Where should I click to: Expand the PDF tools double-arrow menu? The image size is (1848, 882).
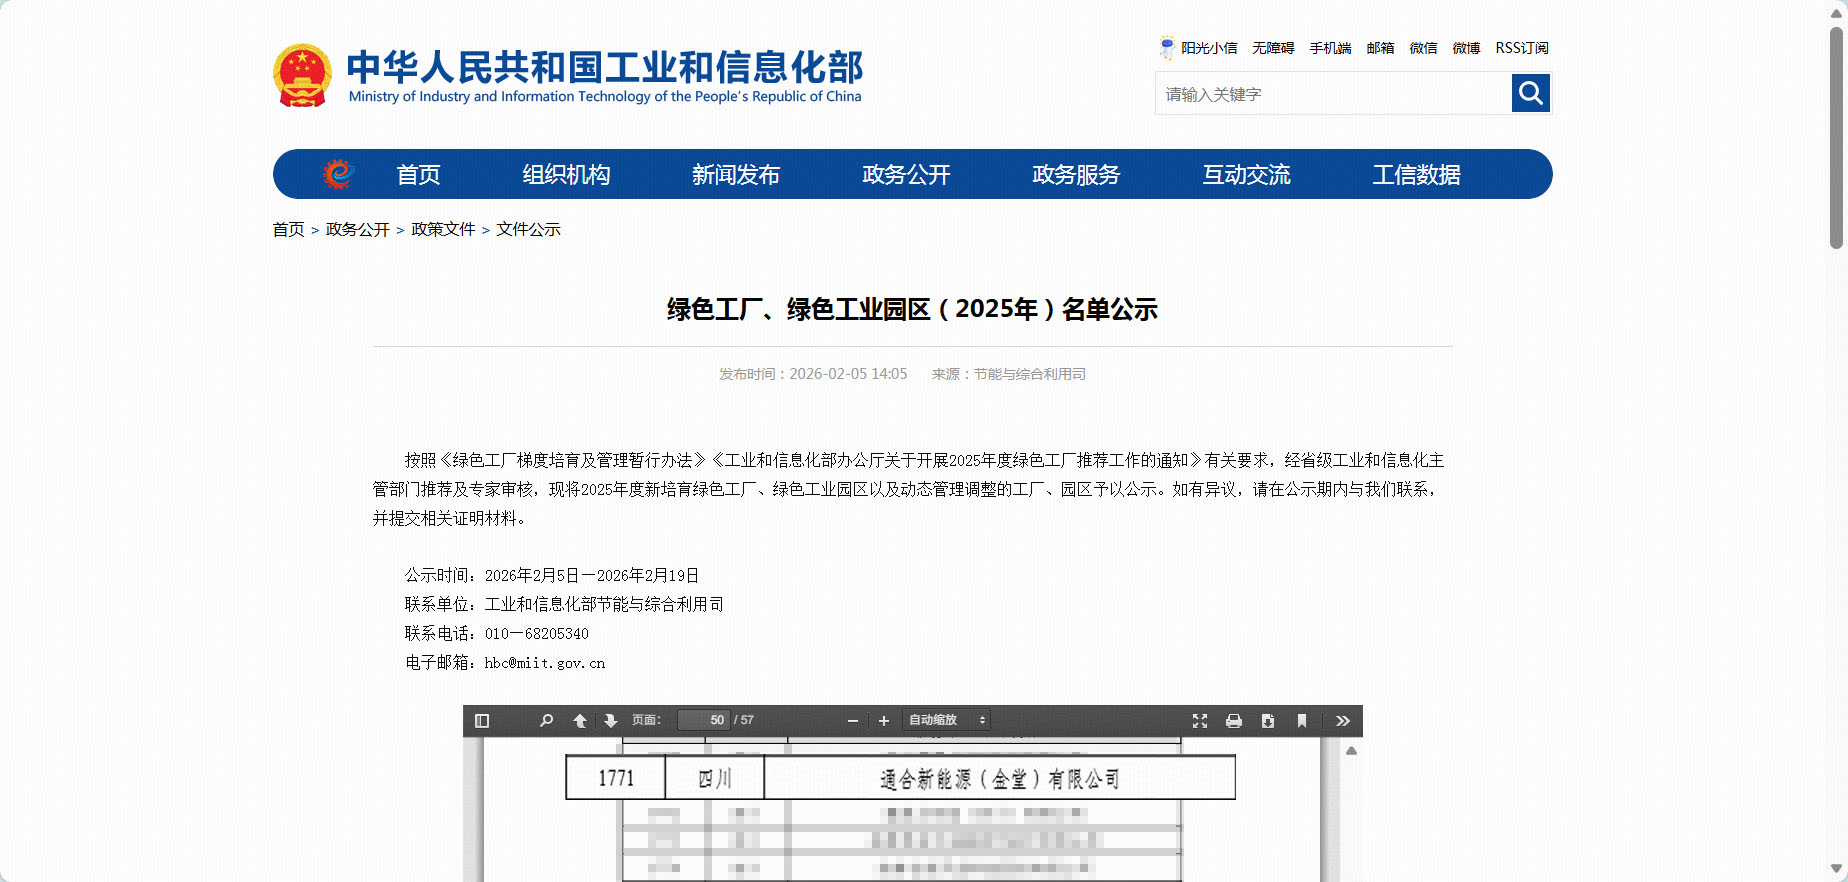(x=1343, y=720)
